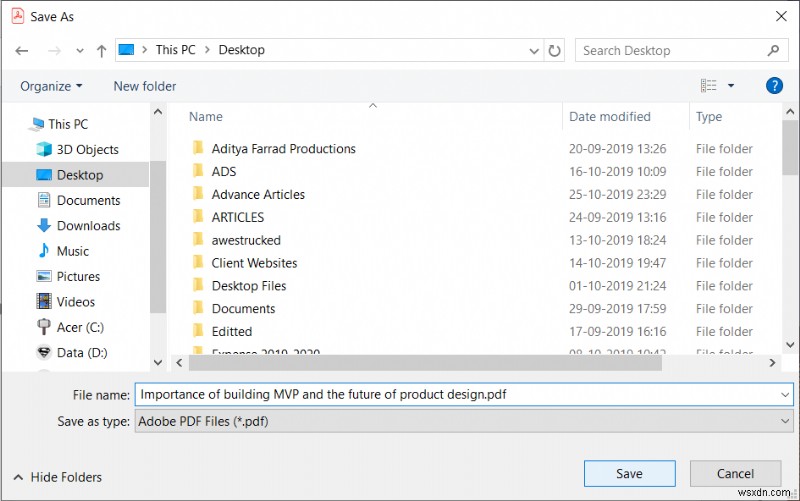800x501 pixels.
Task: Click the horizontal scrollbar left arrow
Action: click(179, 363)
